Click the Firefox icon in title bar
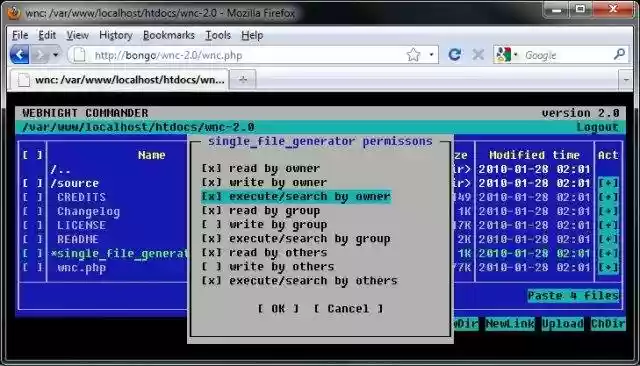 point(13,13)
